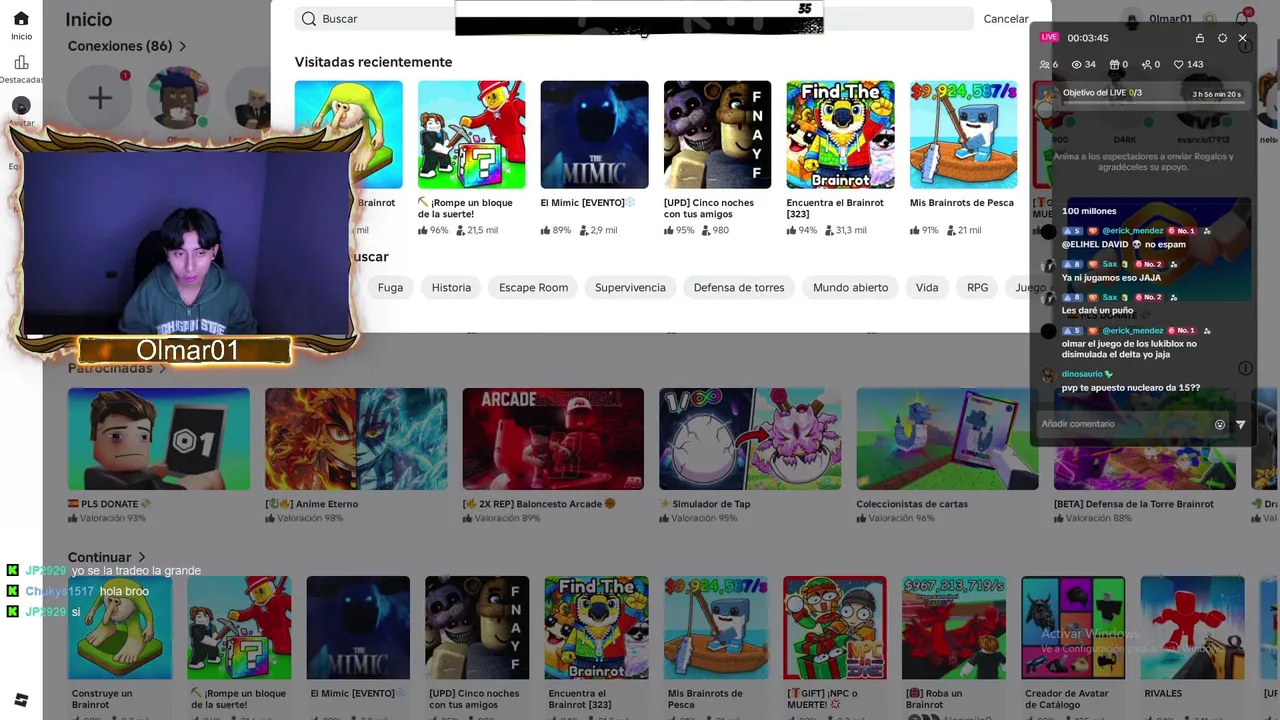Click Roblox logo icon at sidebar bottom
The width and height of the screenshot is (1280, 720).
21,700
